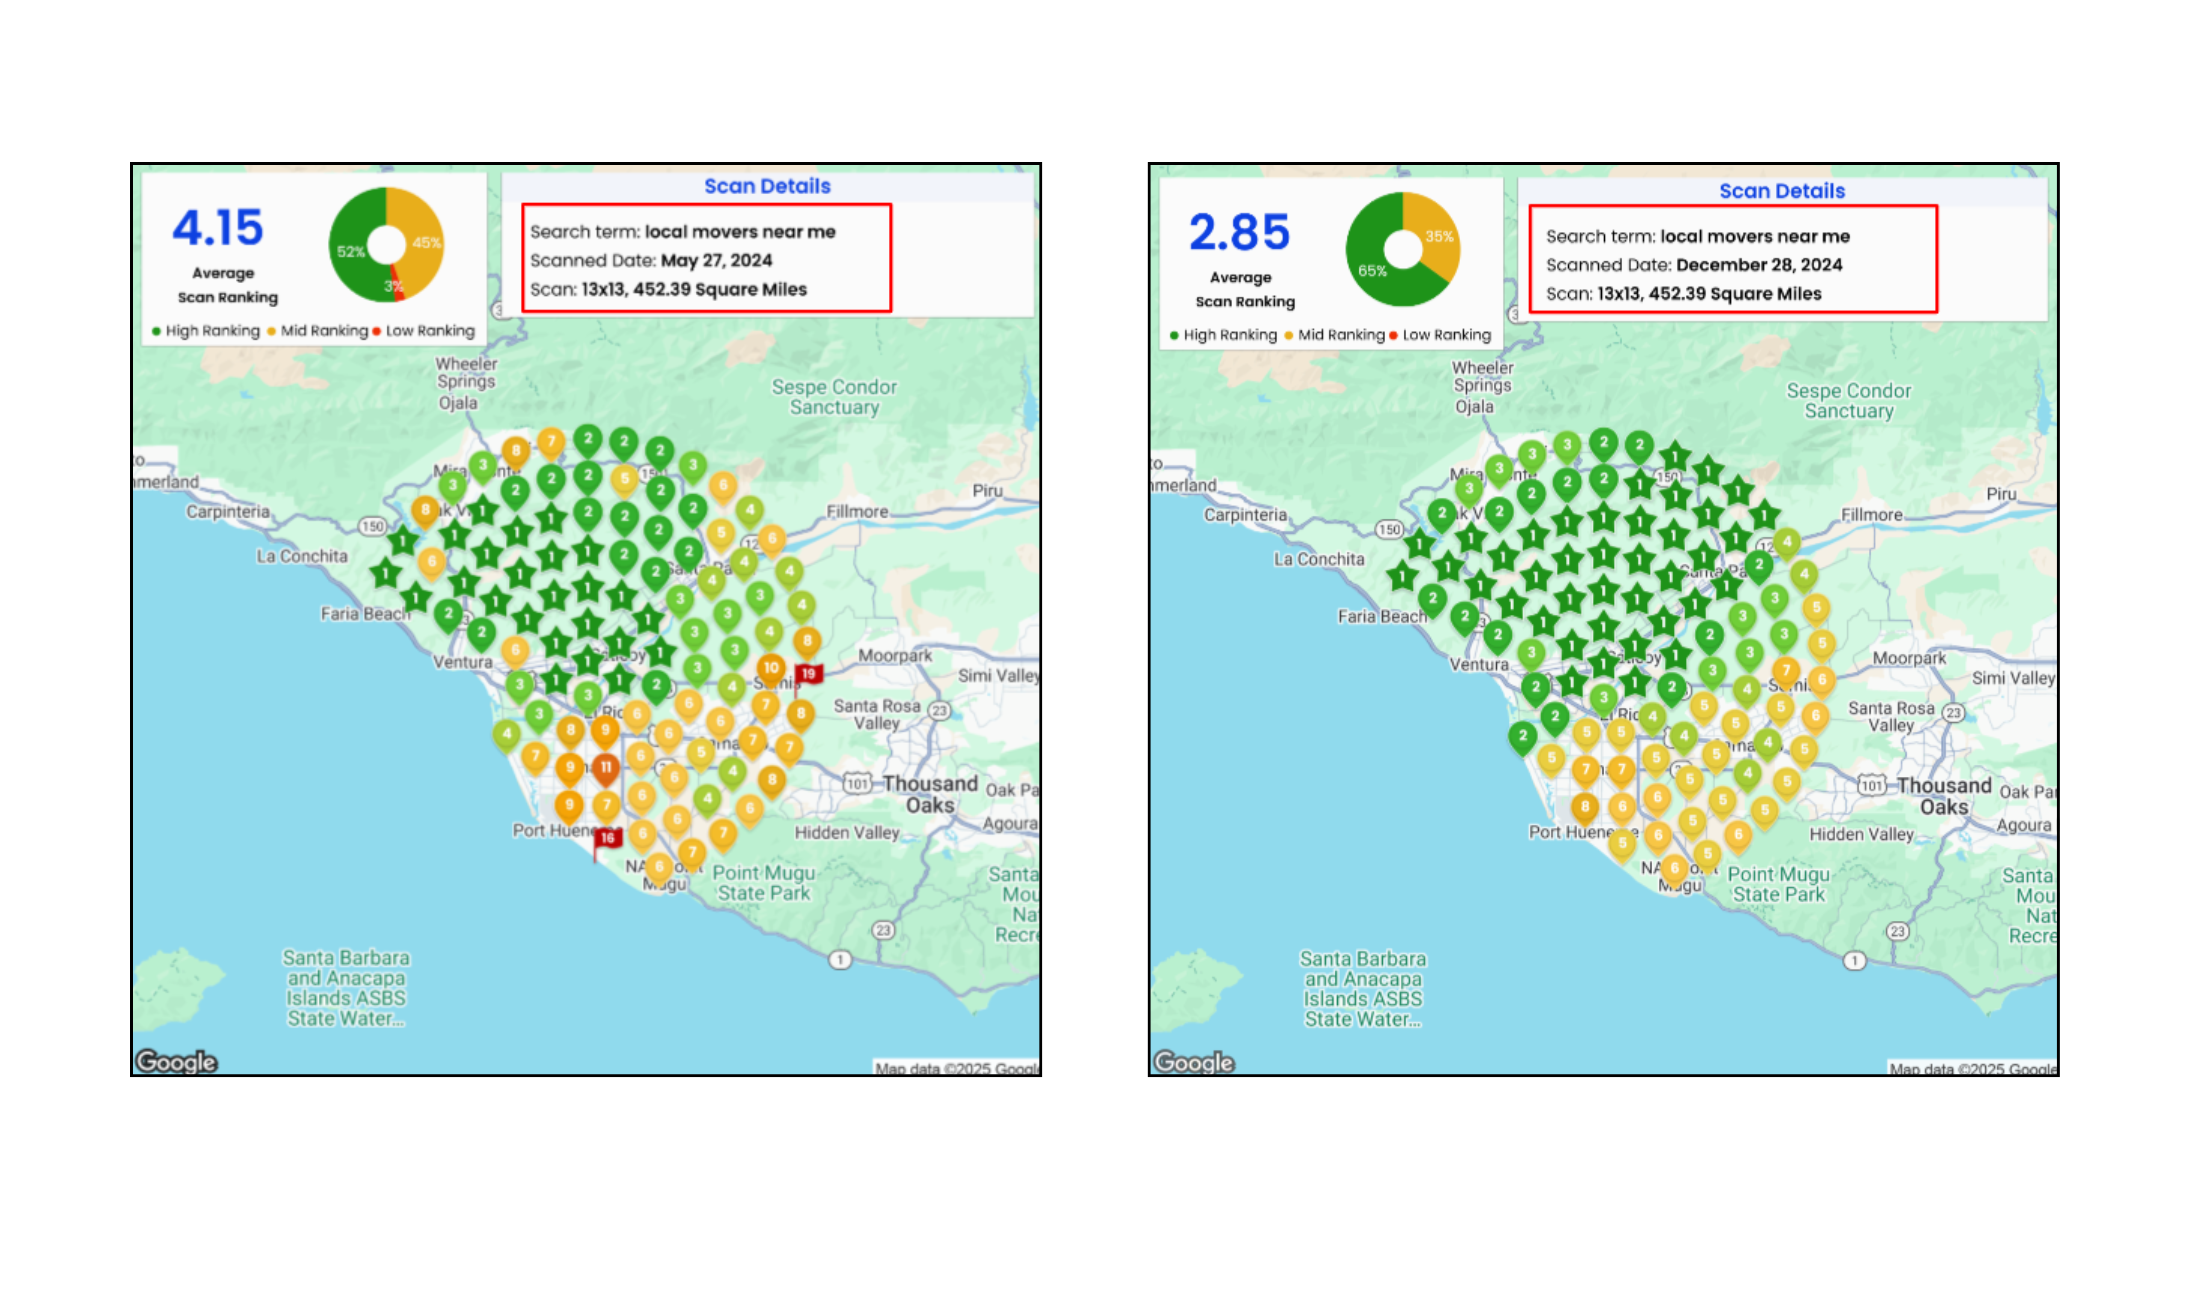Image resolution: width=2200 pixels, height=1300 pixels.
Task: Click the 65% green segment of right pie chart
Action: tap(1373, 270)
